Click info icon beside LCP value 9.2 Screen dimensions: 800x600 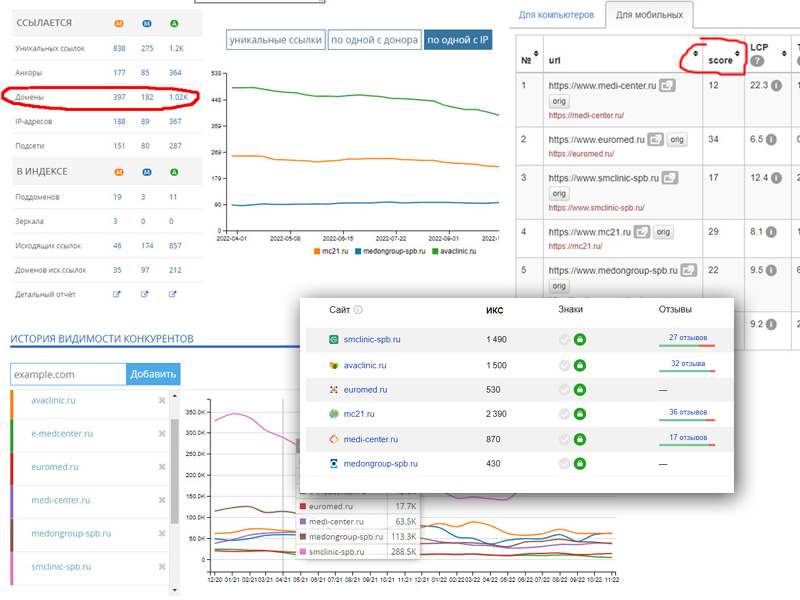tap(771, 324)
